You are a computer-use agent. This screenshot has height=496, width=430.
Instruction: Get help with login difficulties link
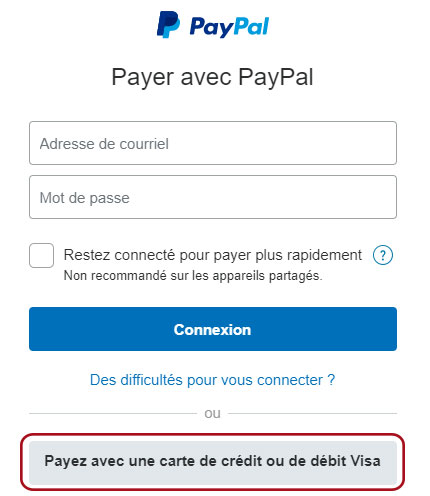coord(212,380)
